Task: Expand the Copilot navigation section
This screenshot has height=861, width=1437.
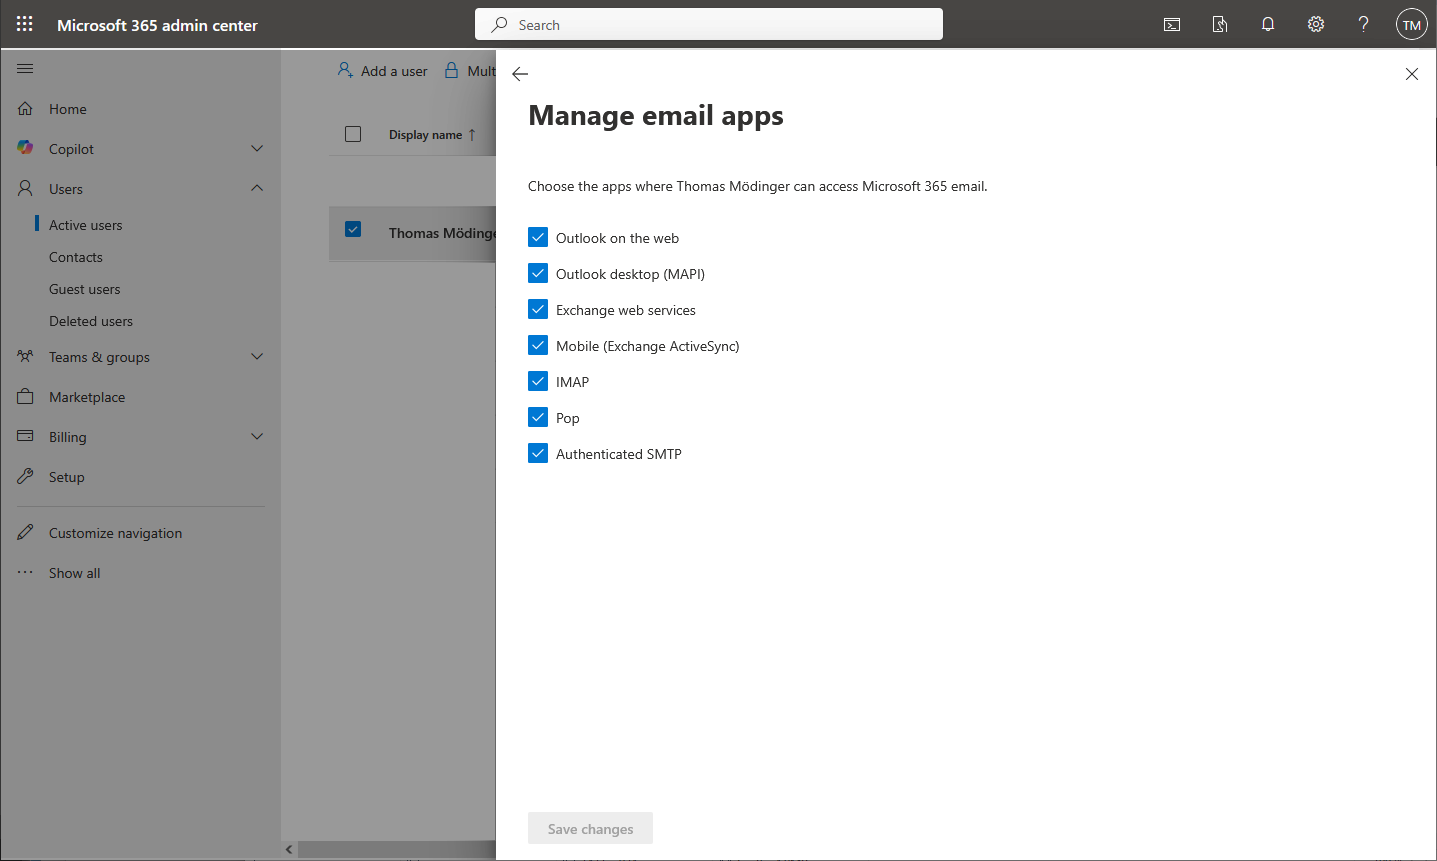Action: click(257, 149)
